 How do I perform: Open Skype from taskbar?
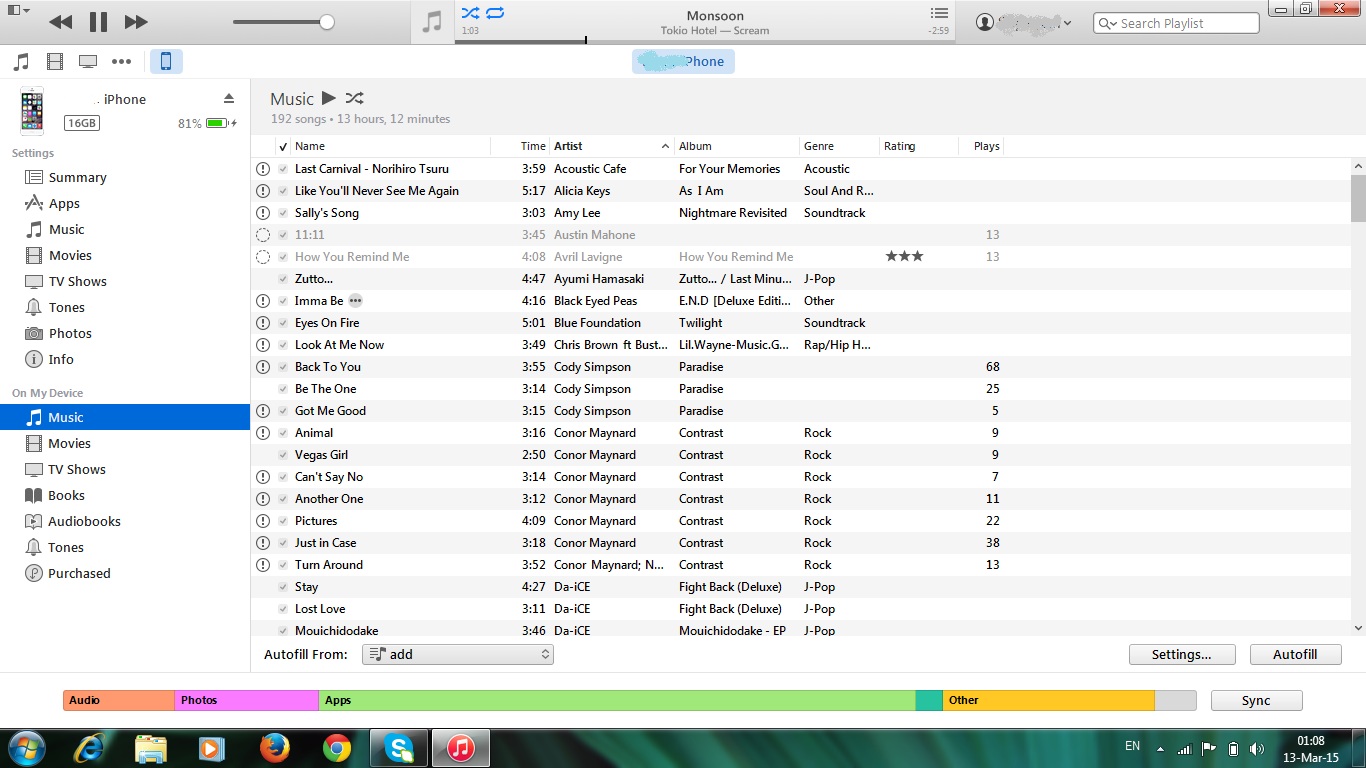pos(399,747)
